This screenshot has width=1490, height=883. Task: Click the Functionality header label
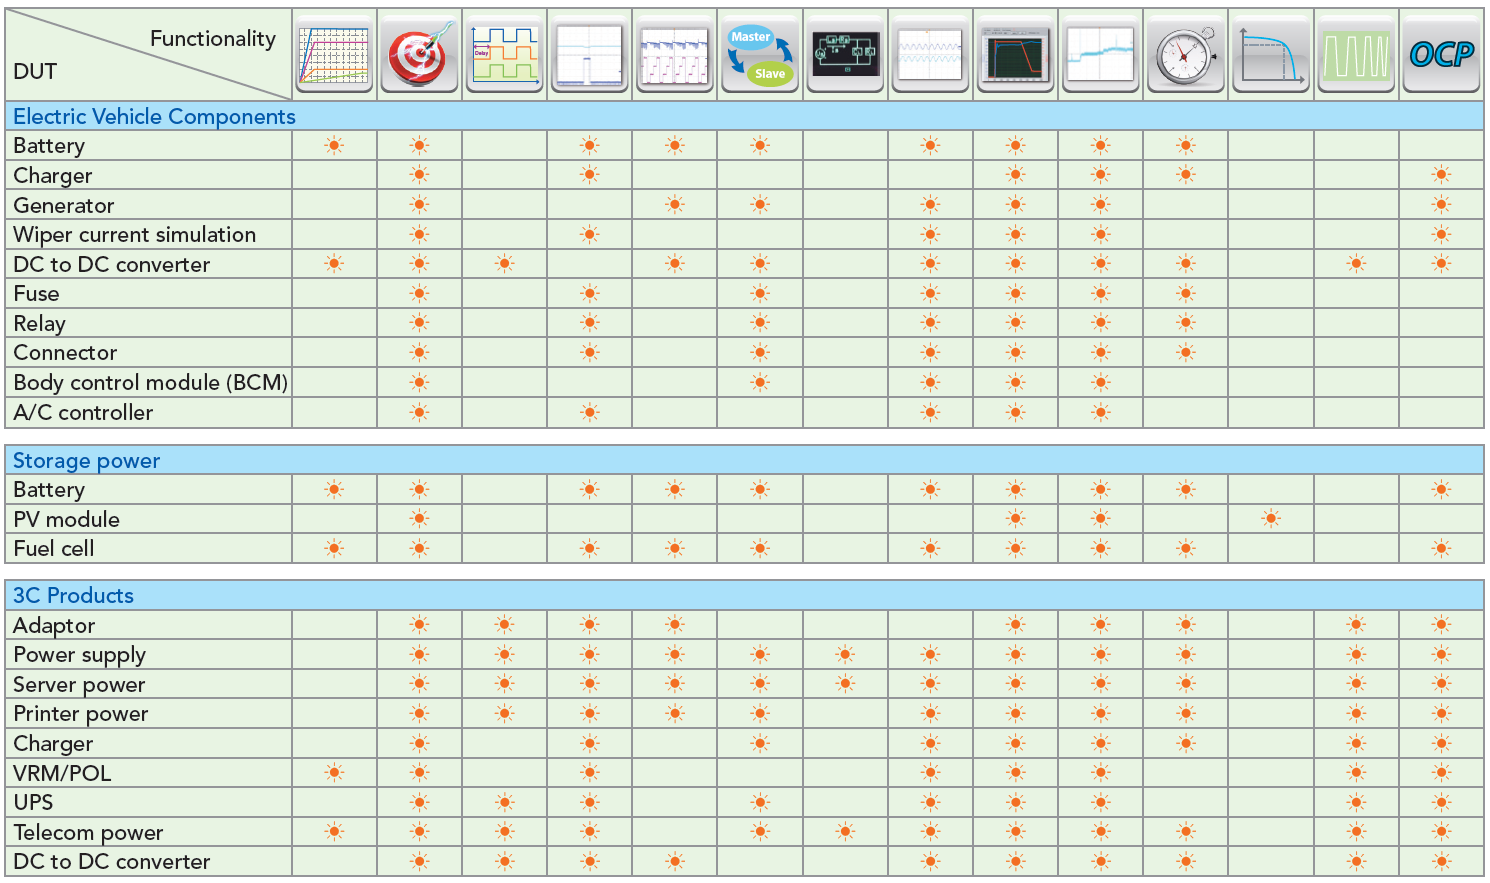(212, 39)
